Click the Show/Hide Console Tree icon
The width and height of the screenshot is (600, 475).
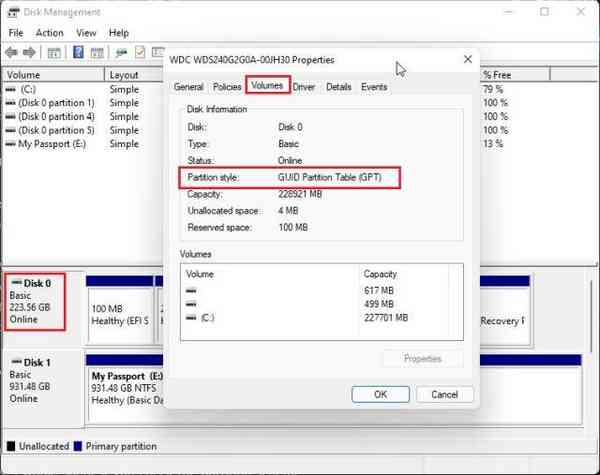coord(54,52)
